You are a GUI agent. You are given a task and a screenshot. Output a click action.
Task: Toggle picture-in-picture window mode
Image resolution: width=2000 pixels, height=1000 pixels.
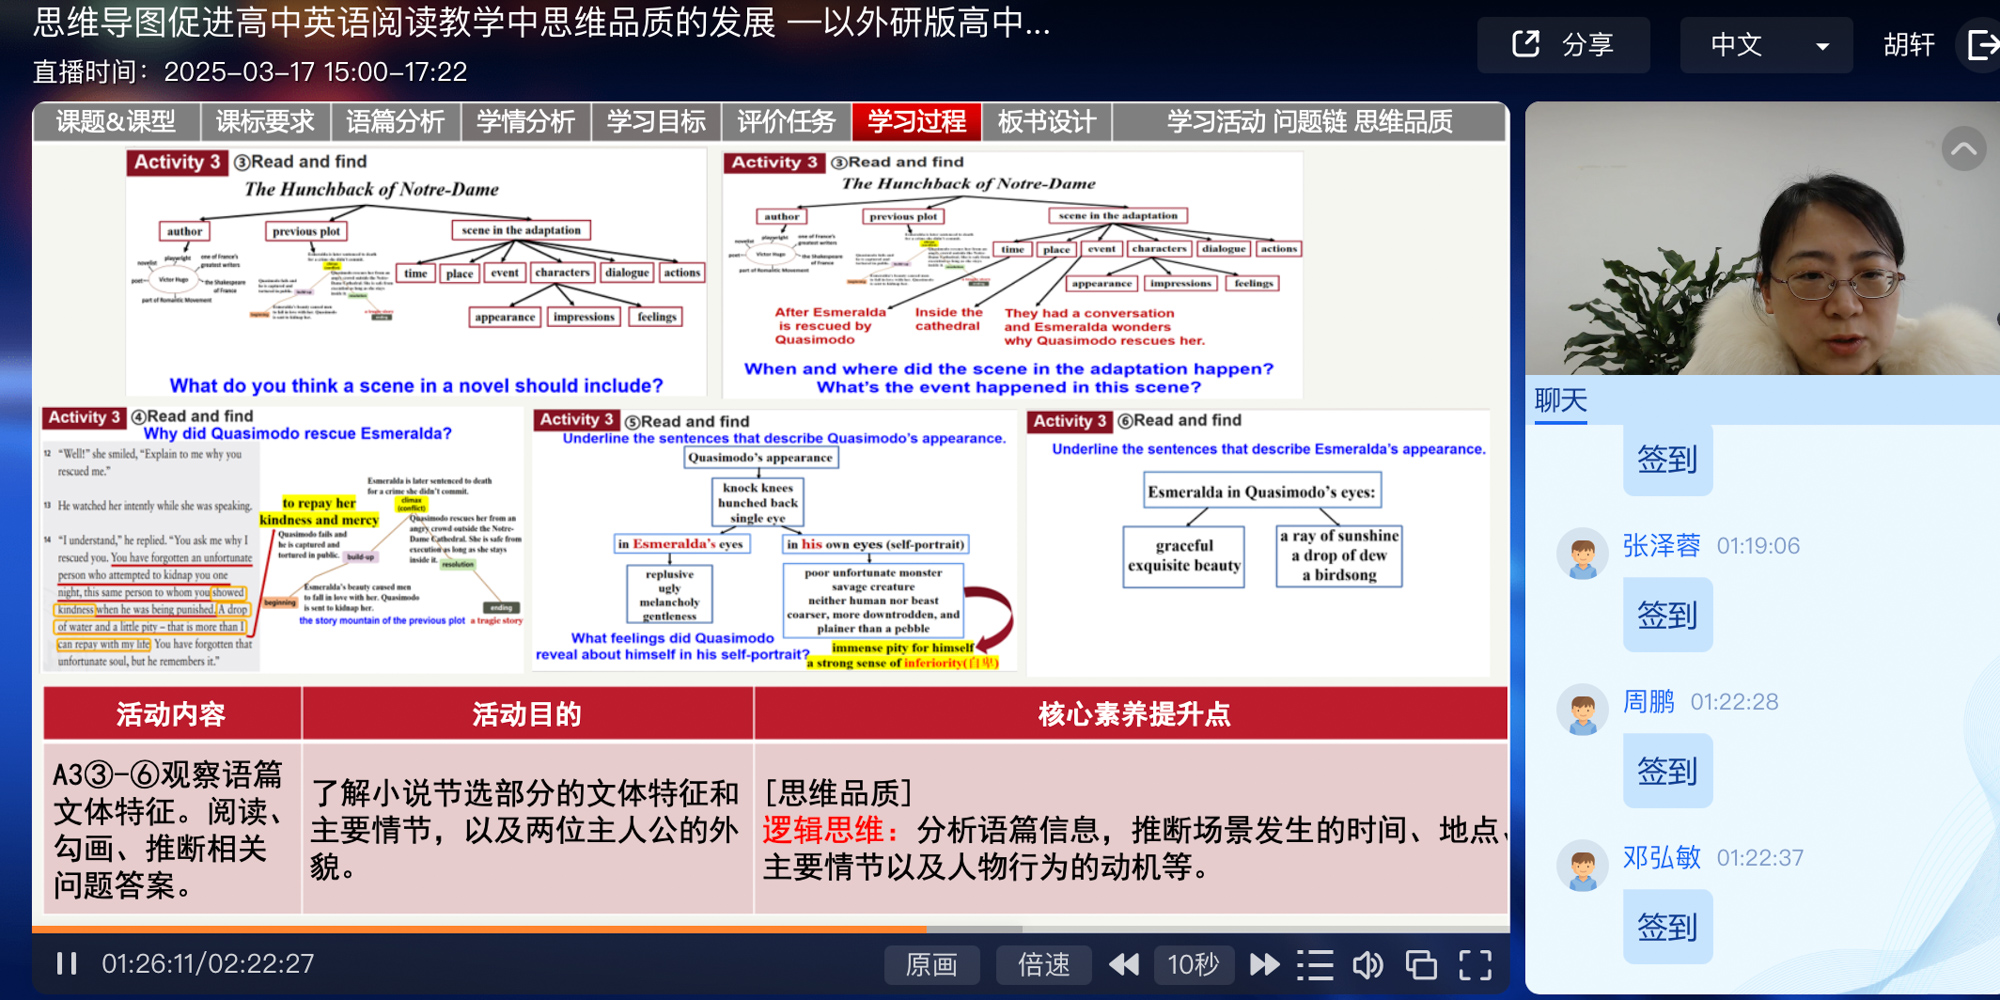coord(1421,964)
